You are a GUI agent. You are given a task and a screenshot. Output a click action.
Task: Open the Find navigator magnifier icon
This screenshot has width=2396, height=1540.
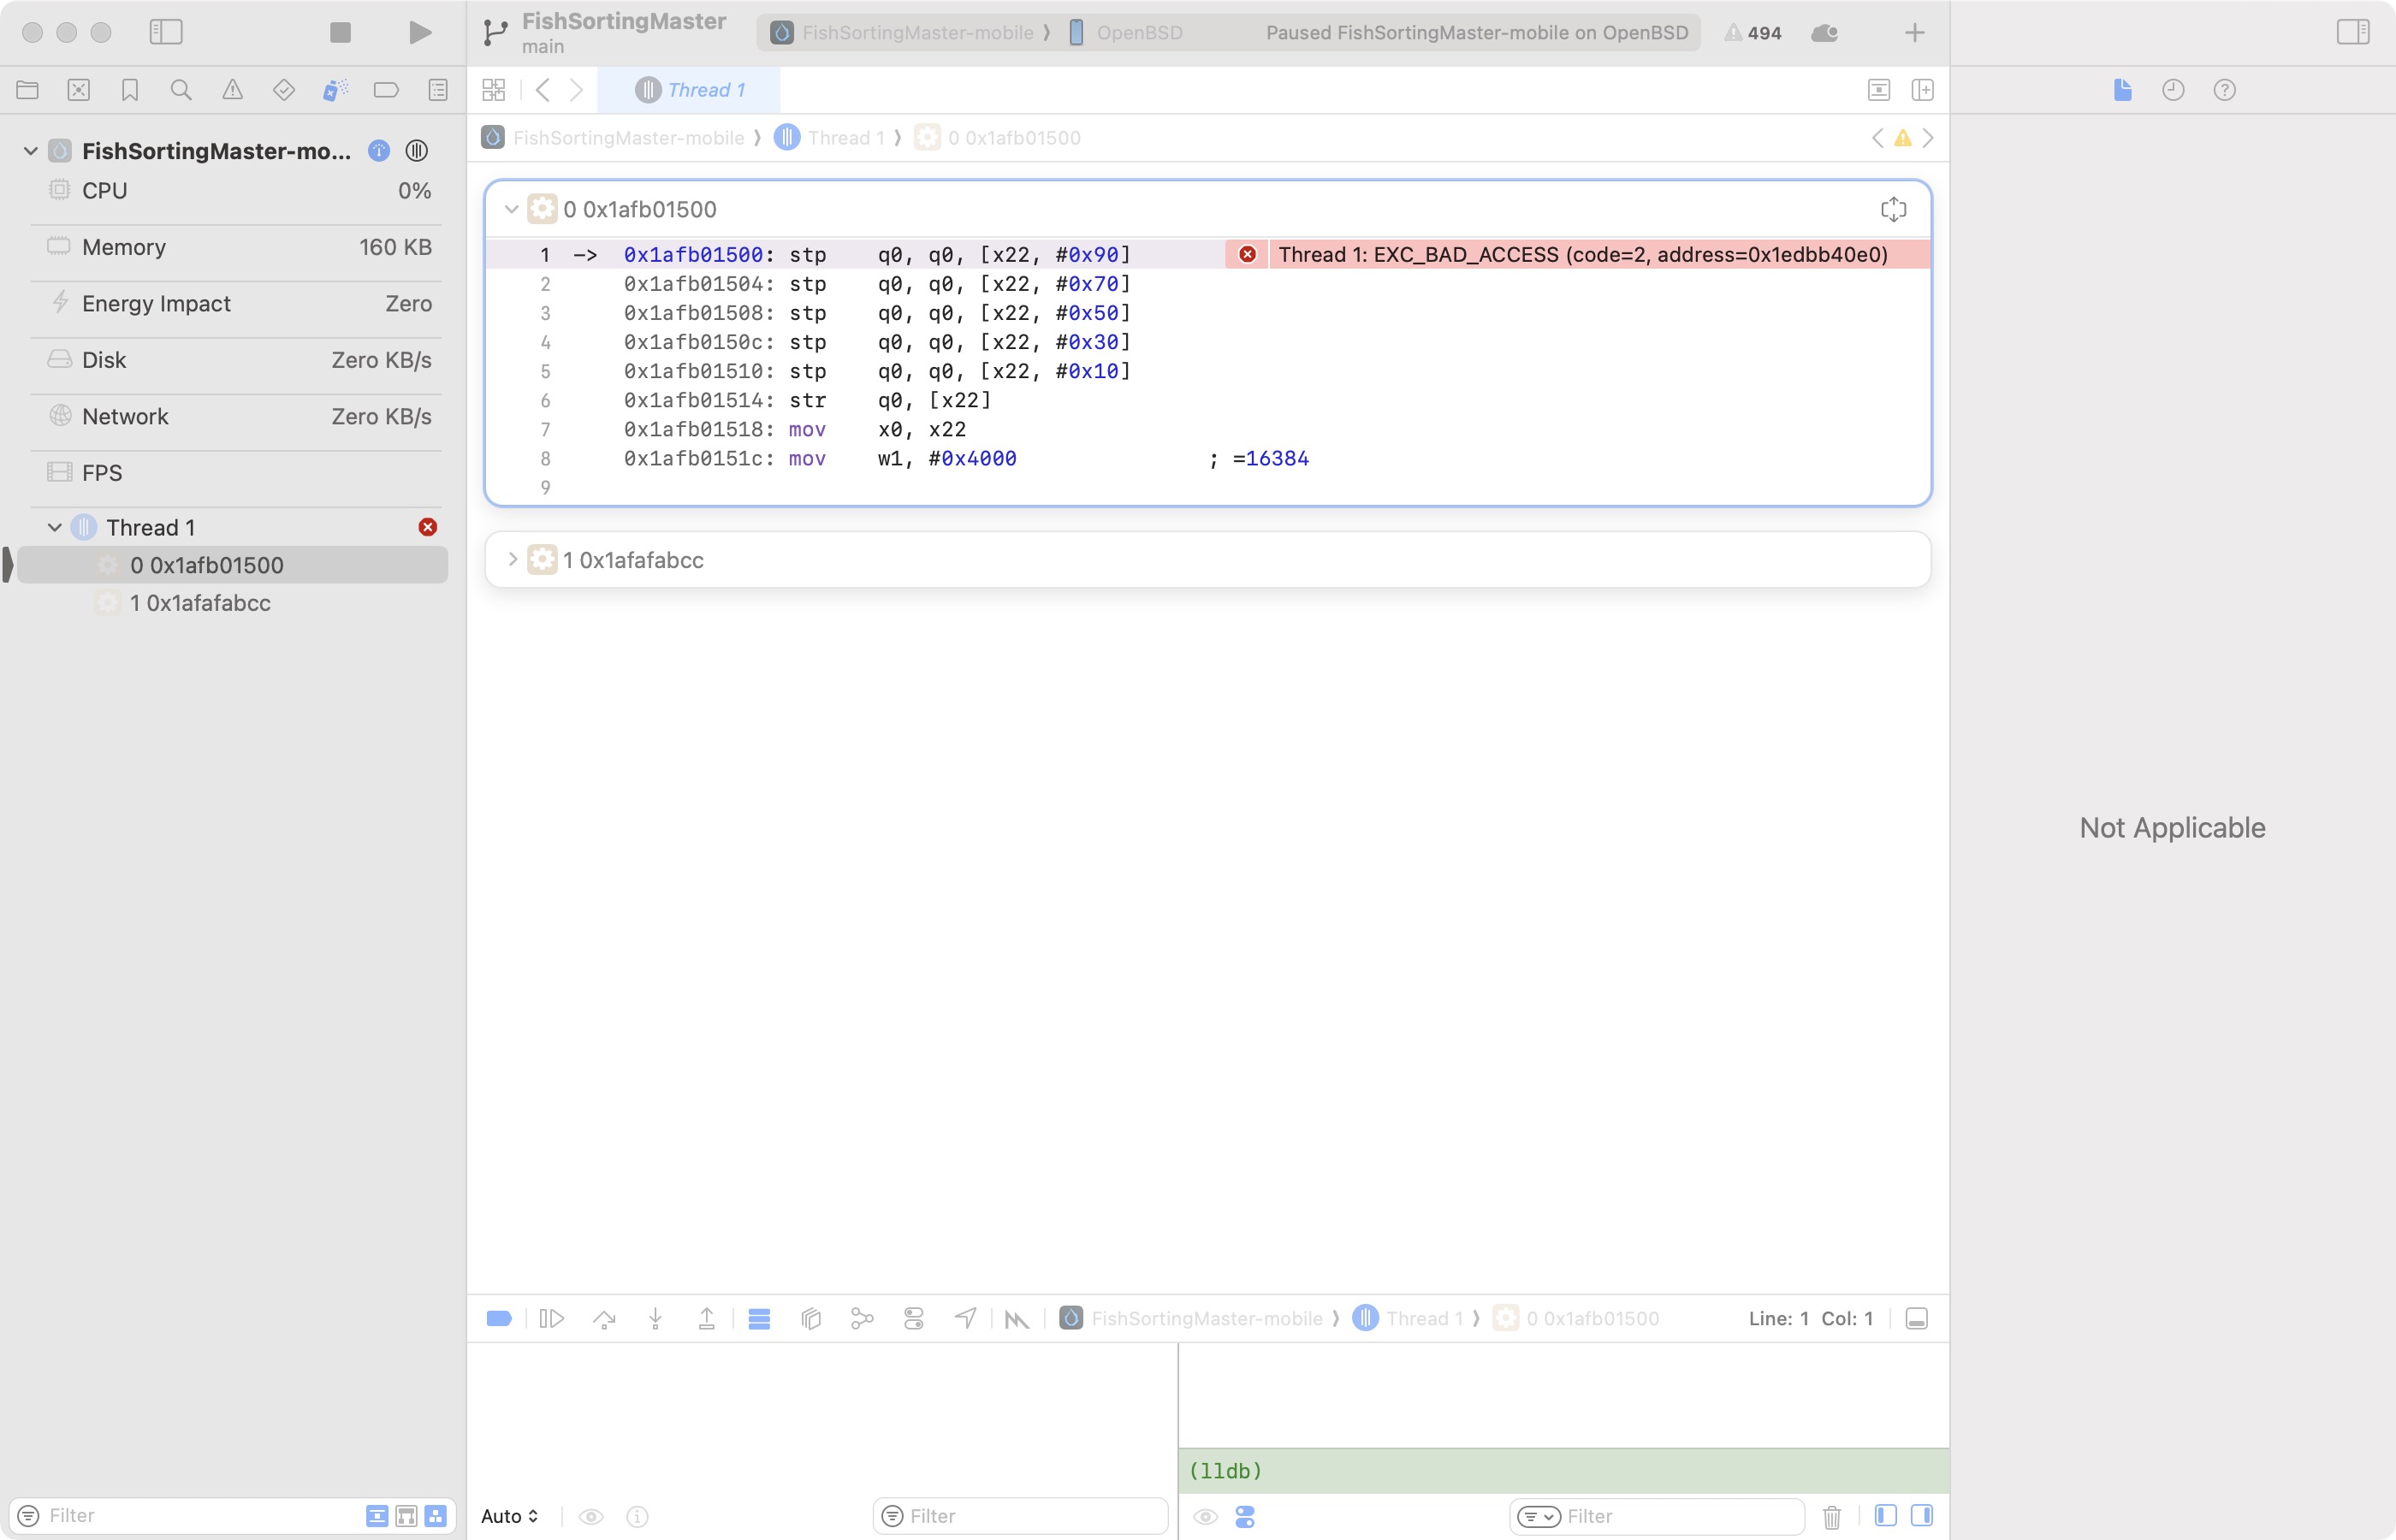(x=181, y=90)
